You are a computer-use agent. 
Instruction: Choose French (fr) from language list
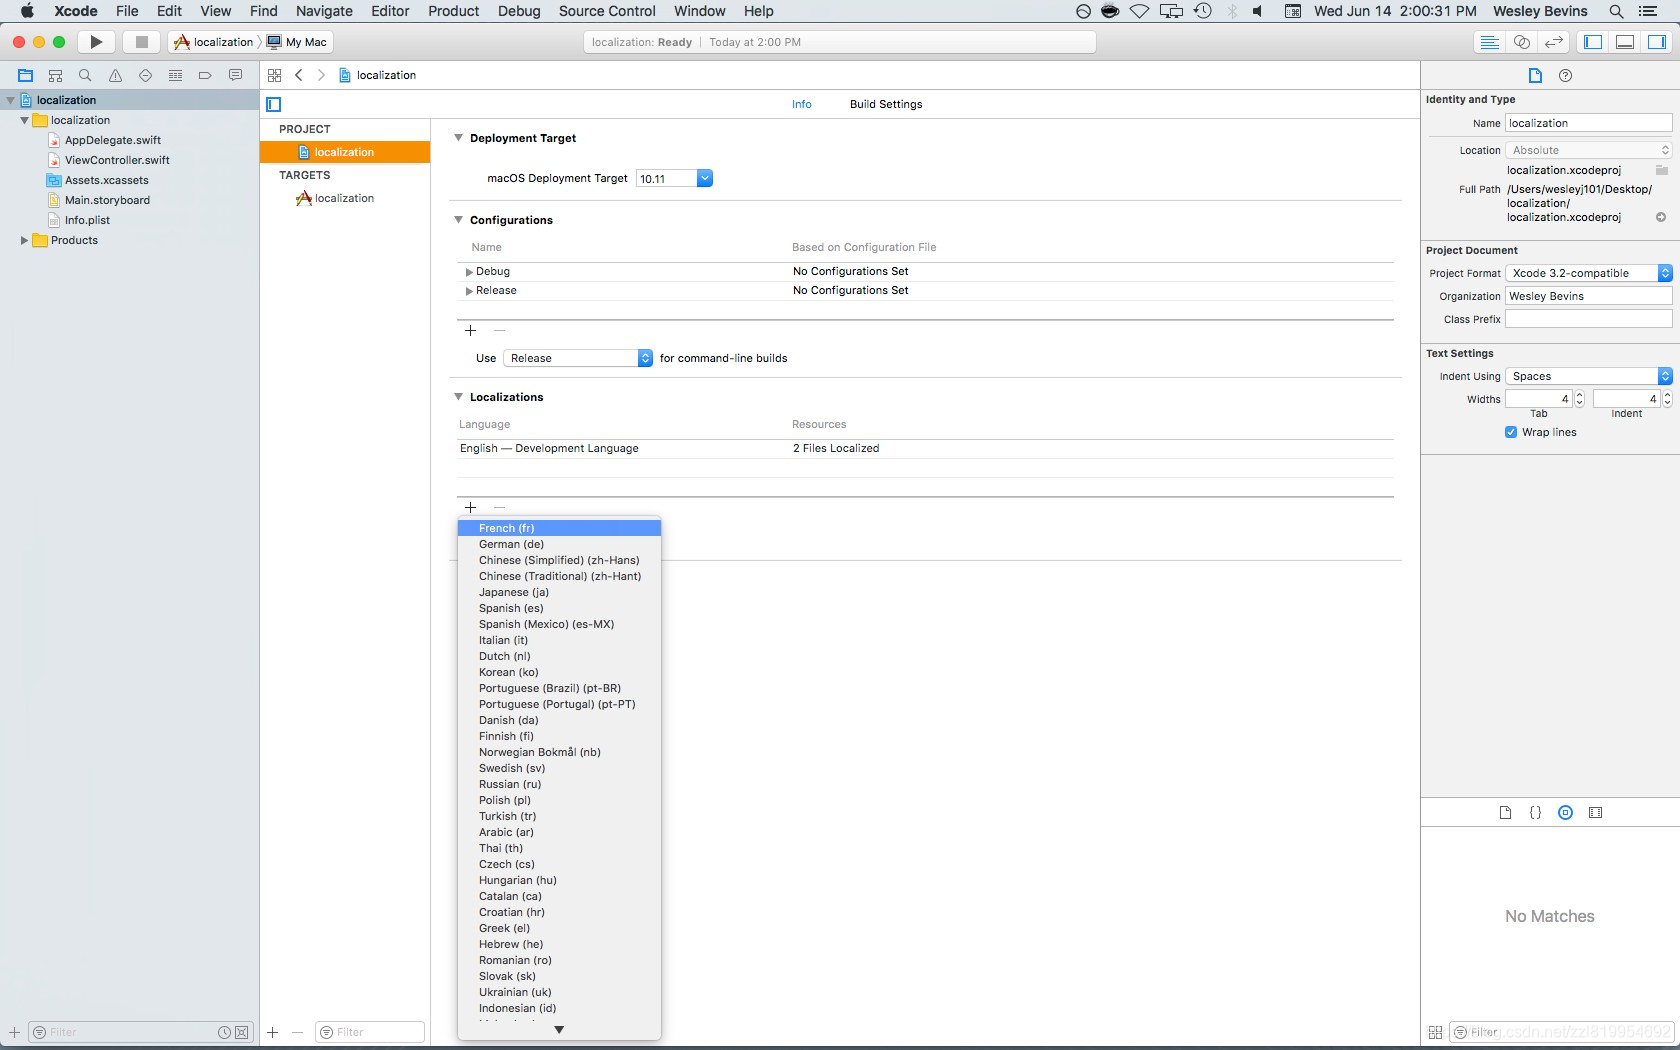559,528
